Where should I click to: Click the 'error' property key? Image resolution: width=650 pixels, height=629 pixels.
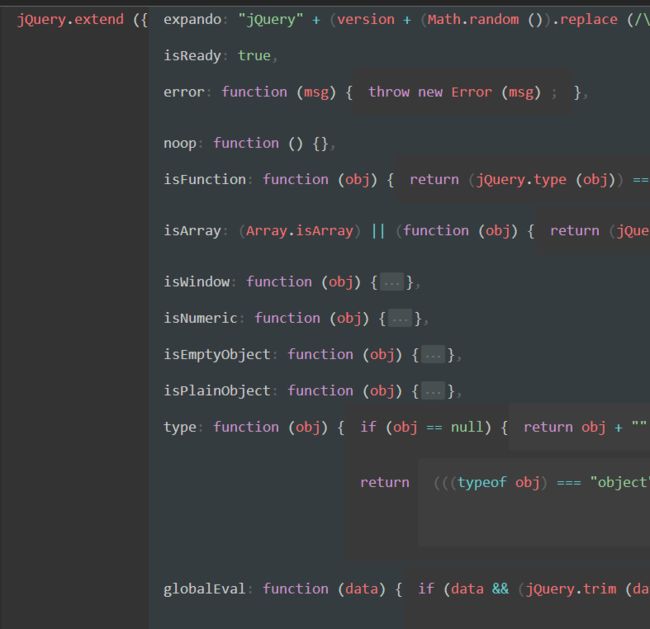(x=184, y=92)
